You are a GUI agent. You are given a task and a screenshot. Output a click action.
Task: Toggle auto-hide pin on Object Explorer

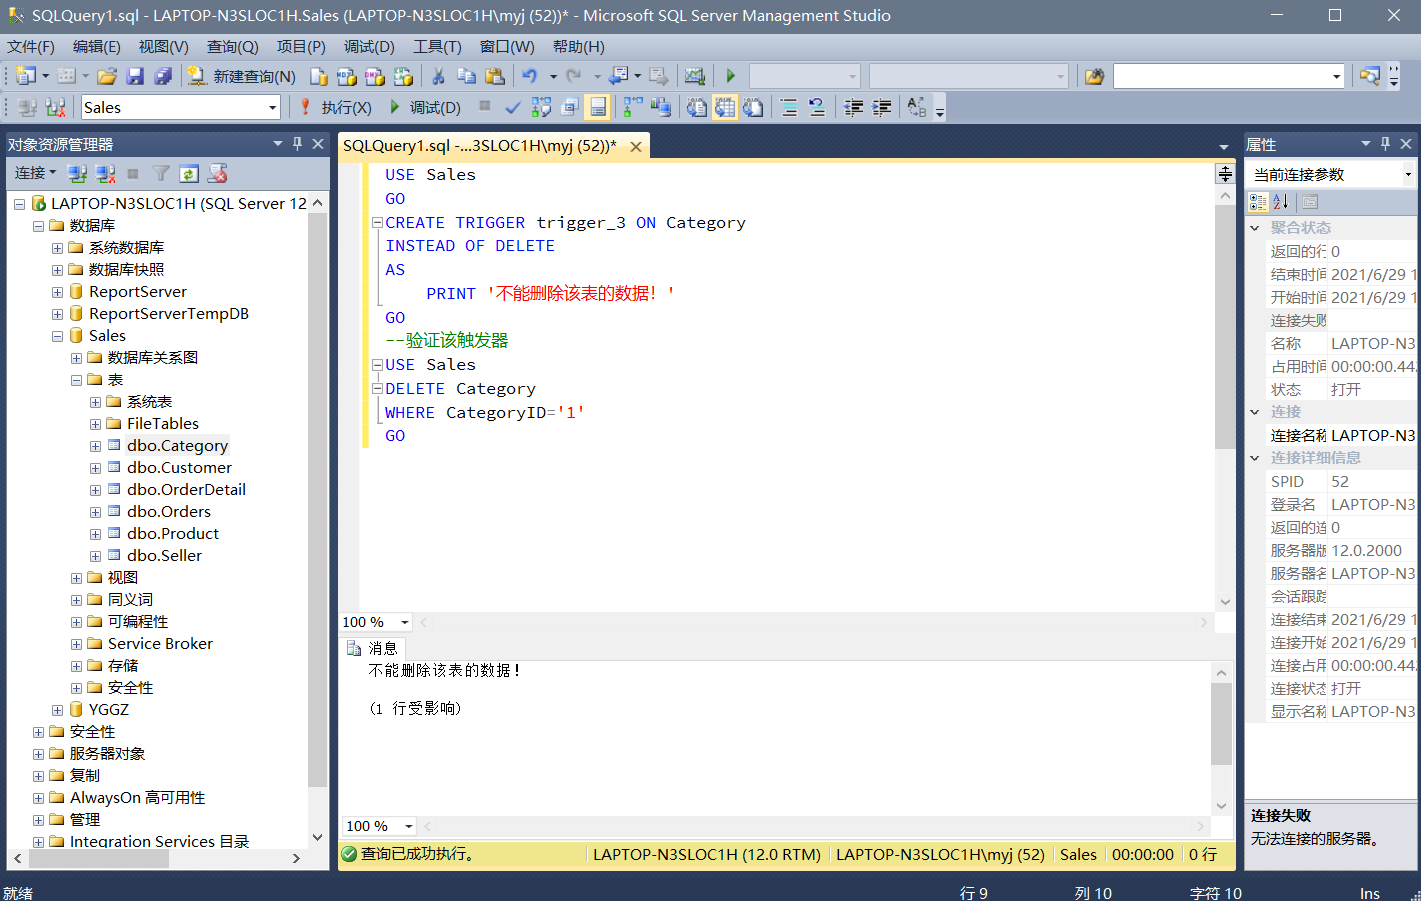(297, 144)
